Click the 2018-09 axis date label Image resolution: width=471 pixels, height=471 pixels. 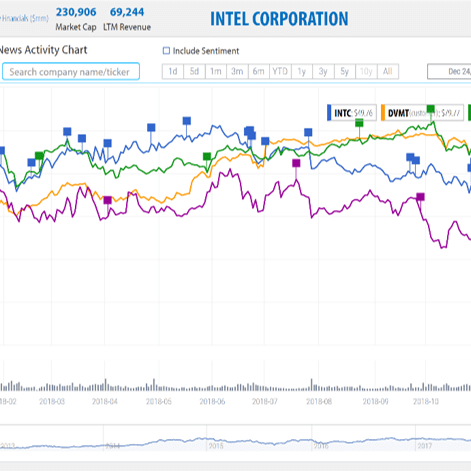coord(375,401)
